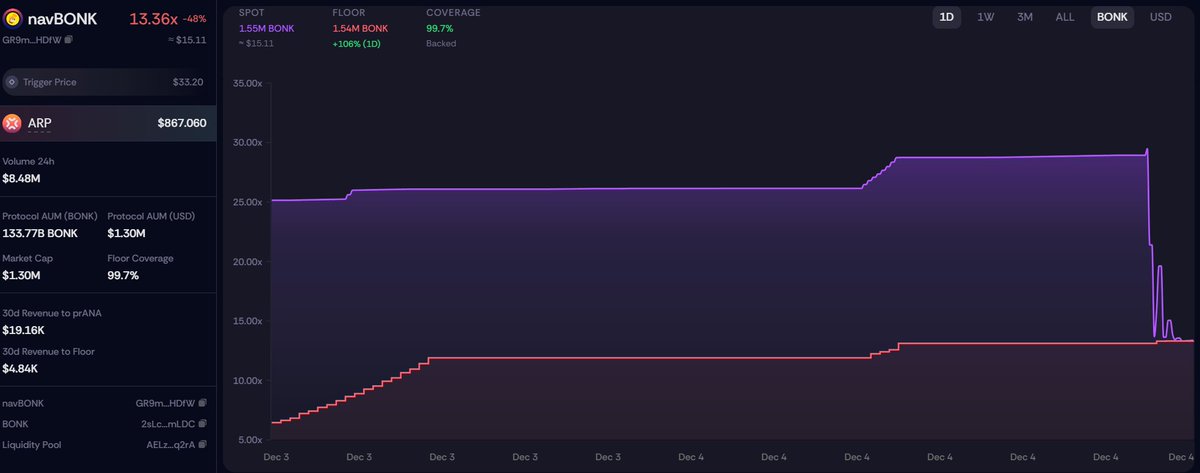Click the GR9m...HDfW address in navBONK row
Image resolution: width=1200 pixels, height=473 pixels.
point(165,403)
